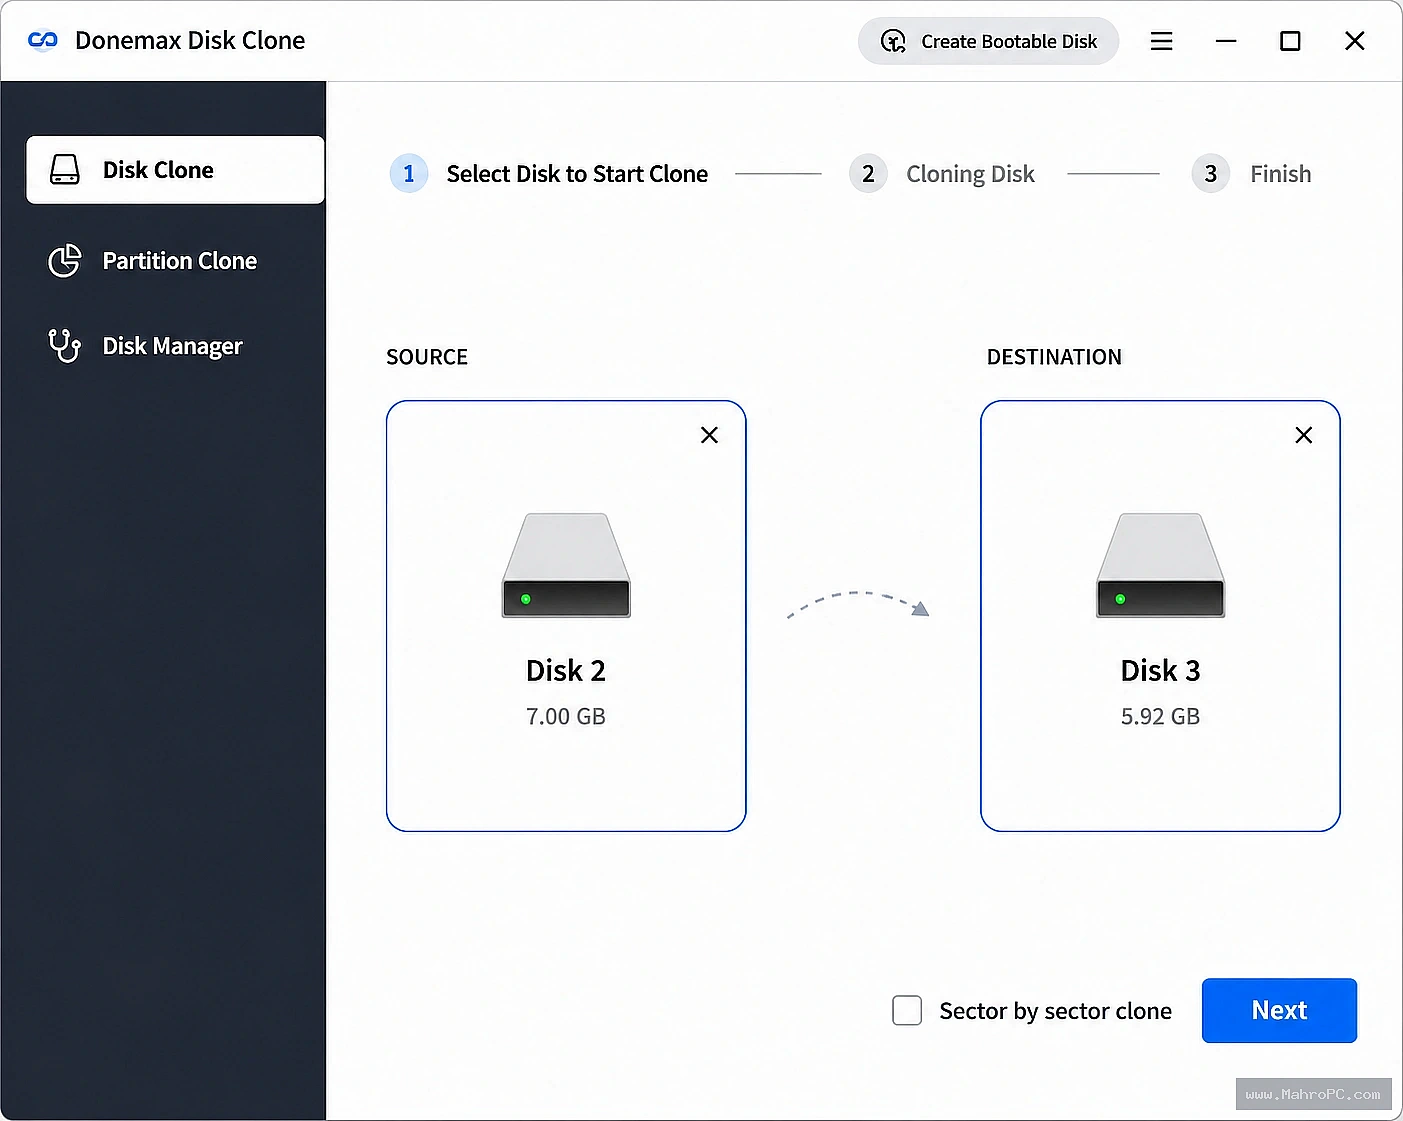
Task: Enable the Sector by sector clone checkbox
Action: [x=907, y=1011]
